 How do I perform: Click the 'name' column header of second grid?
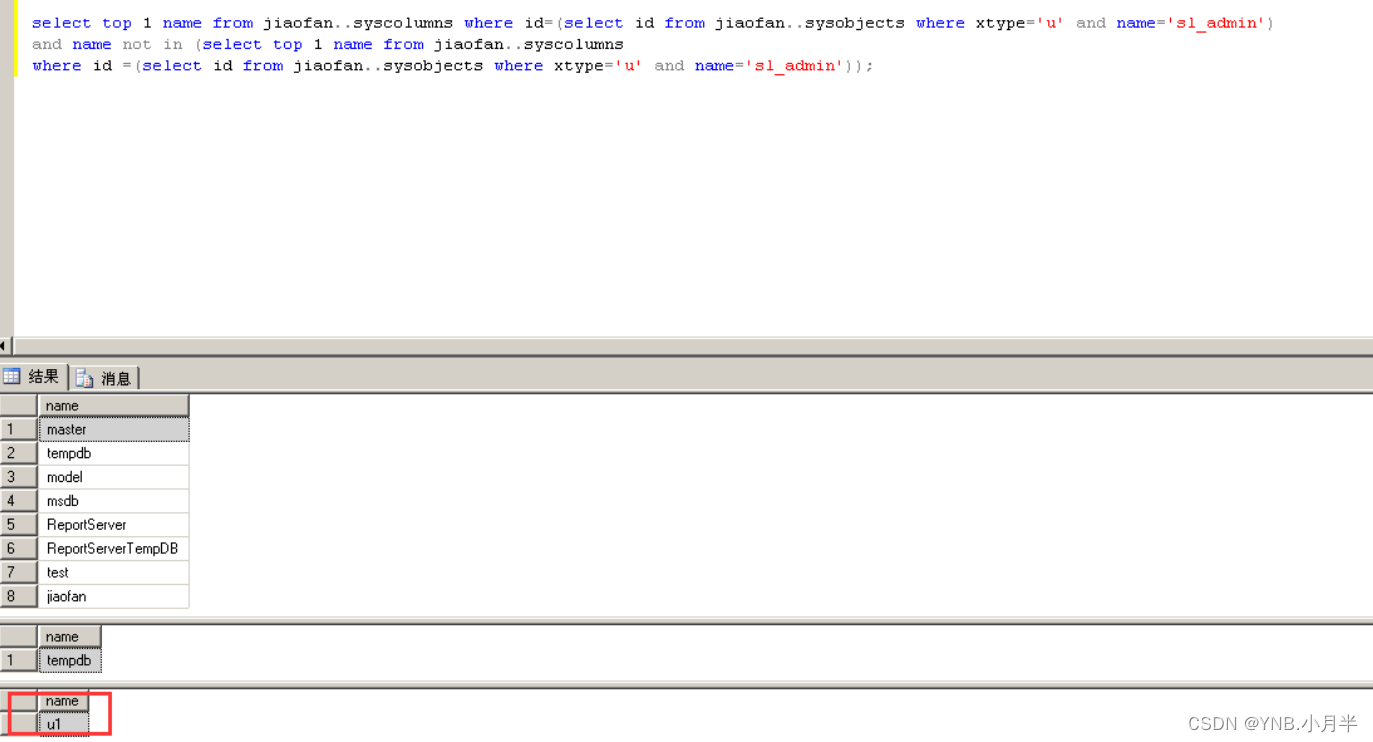coord(69,637)
